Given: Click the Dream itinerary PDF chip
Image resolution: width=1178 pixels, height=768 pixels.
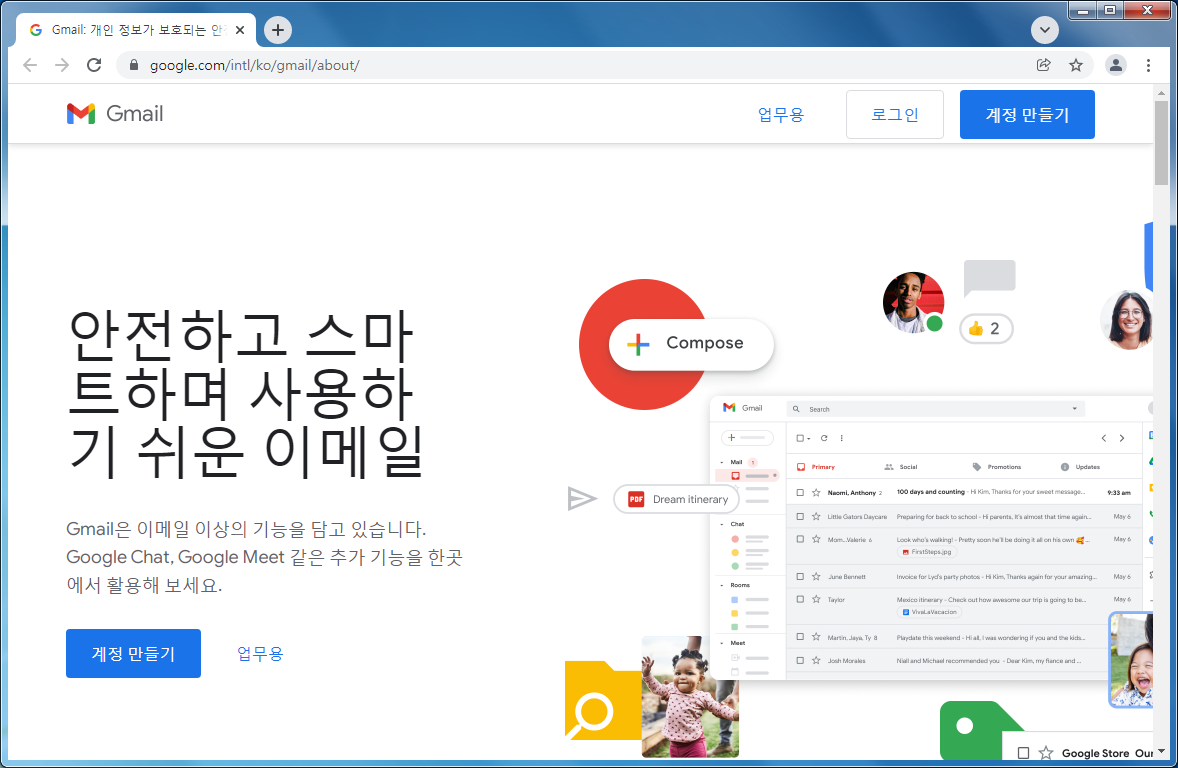Looking at the screenshot, I should pos(677,499).
